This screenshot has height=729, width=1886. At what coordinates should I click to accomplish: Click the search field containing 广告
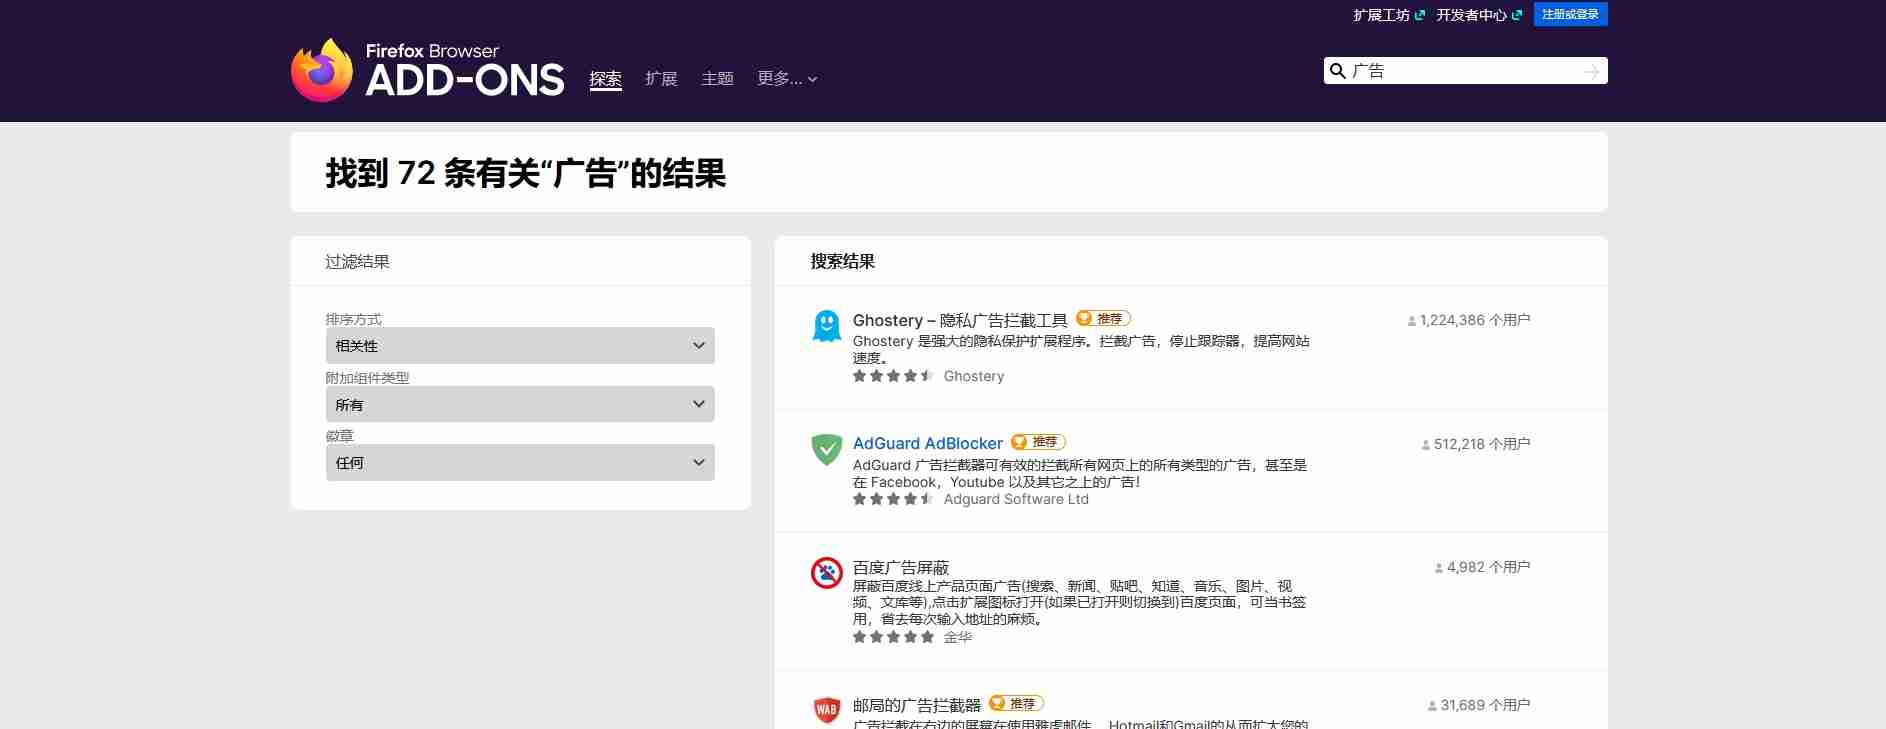coord(1465,71)
